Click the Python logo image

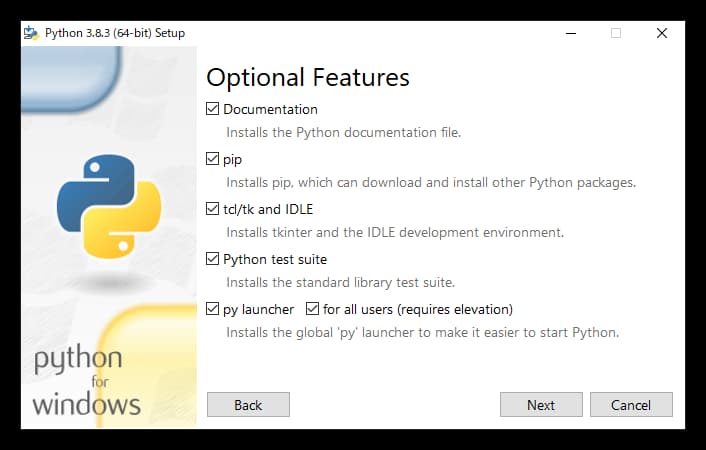109,206
